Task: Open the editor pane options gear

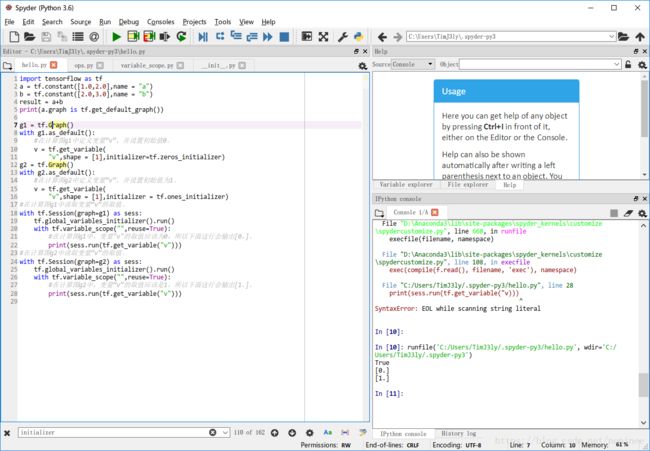Action: point(362,66)
